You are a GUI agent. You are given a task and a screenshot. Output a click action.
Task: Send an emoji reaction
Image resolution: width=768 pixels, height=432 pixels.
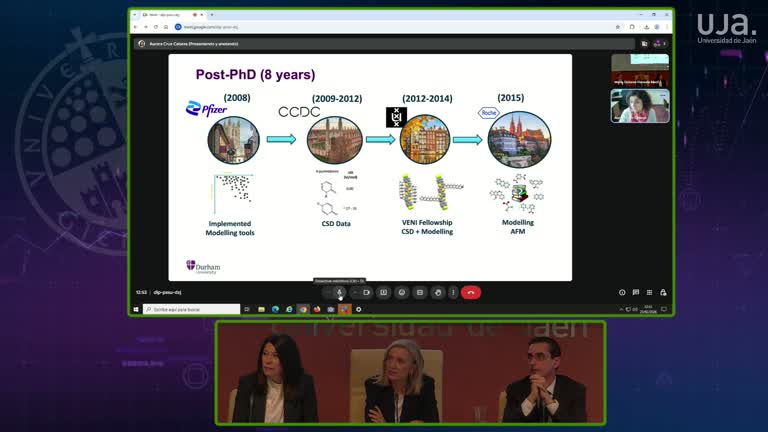click(x=401, y=292)
